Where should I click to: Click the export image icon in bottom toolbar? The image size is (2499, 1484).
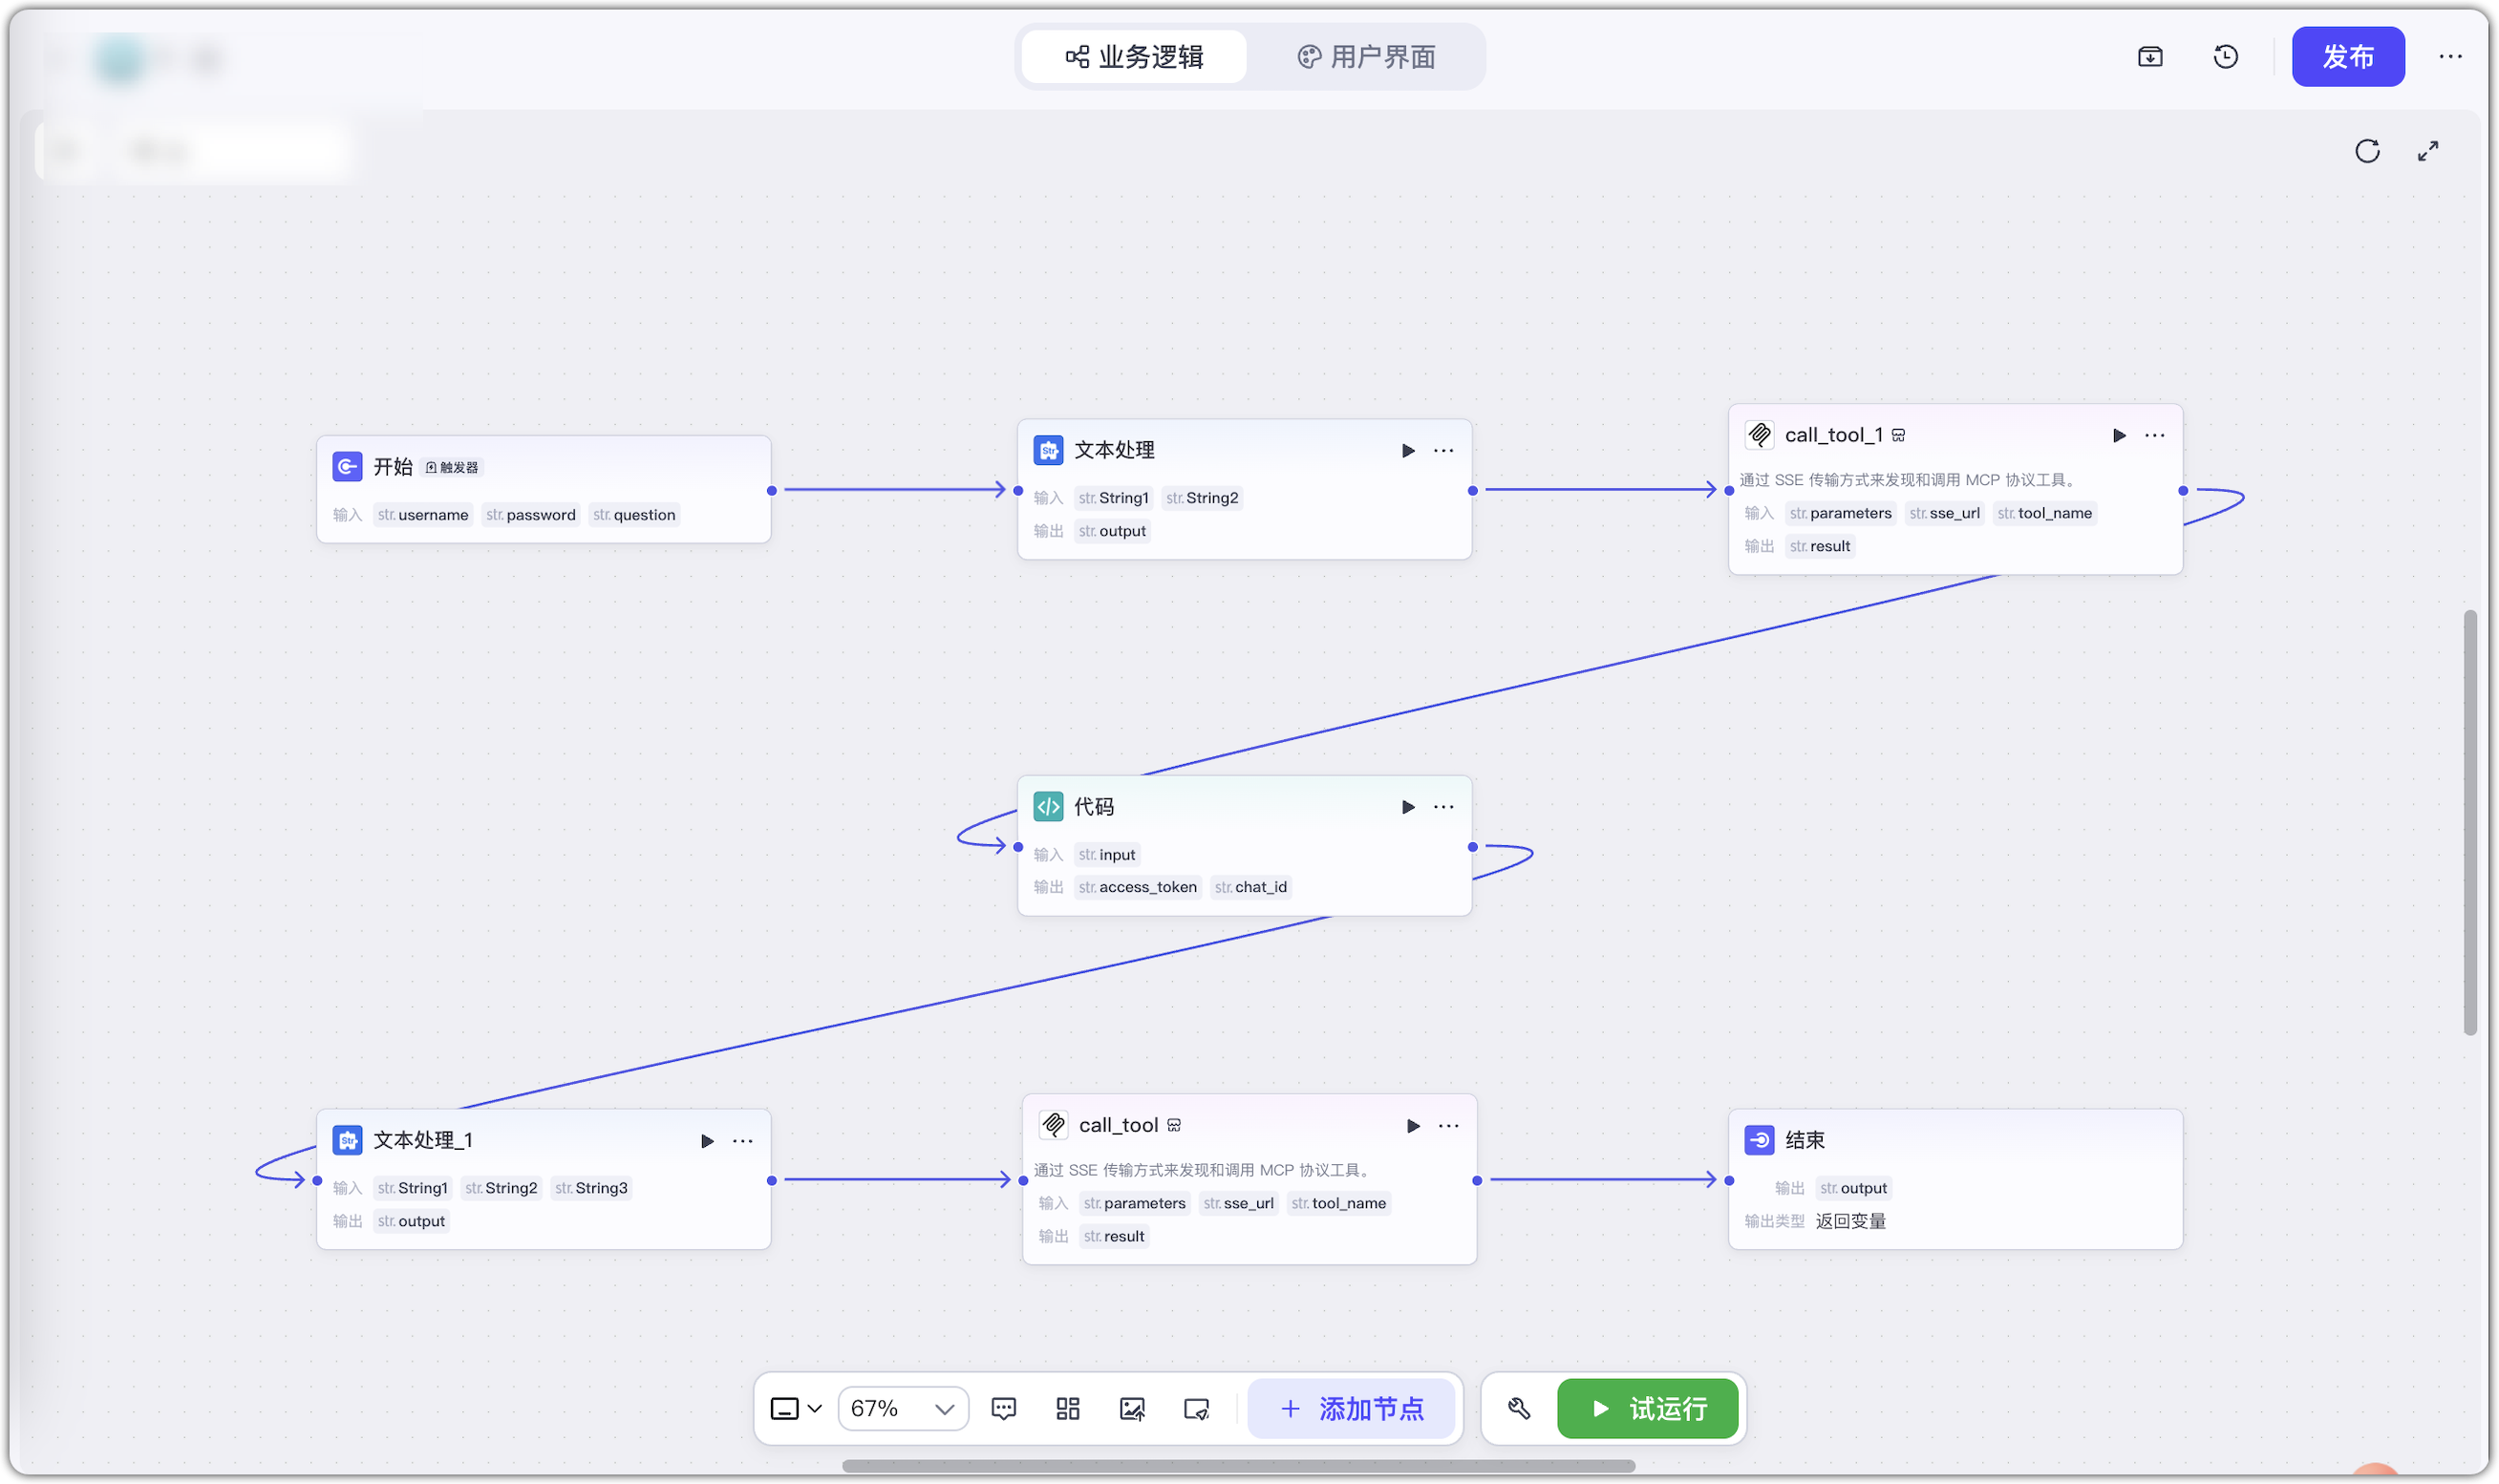pyautogui.click(x=1131, y=1408)
